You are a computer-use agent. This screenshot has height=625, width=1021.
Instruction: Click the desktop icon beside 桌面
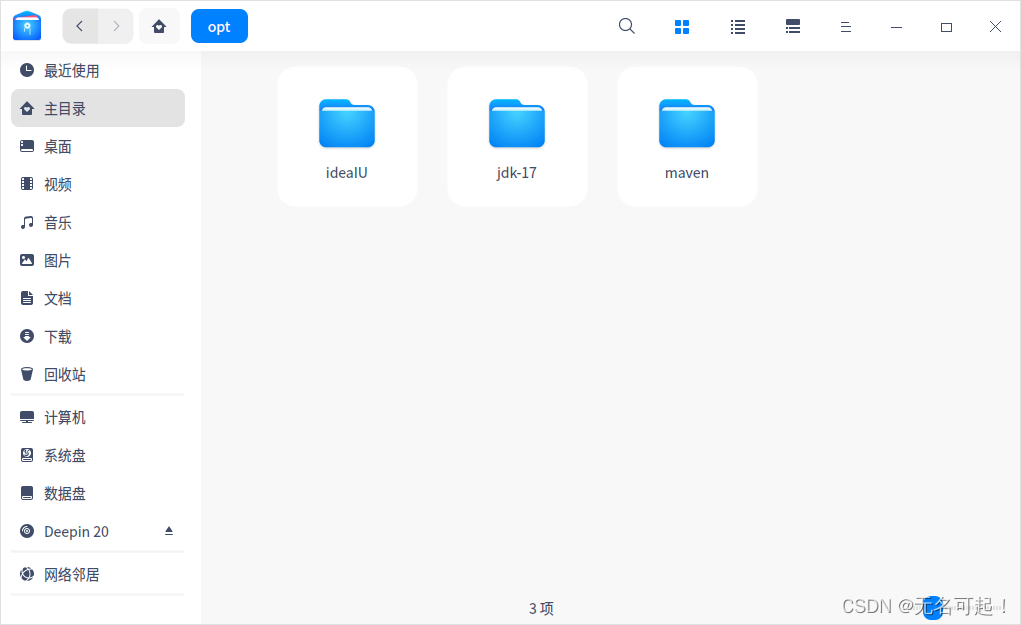click(x=27, y=146)
